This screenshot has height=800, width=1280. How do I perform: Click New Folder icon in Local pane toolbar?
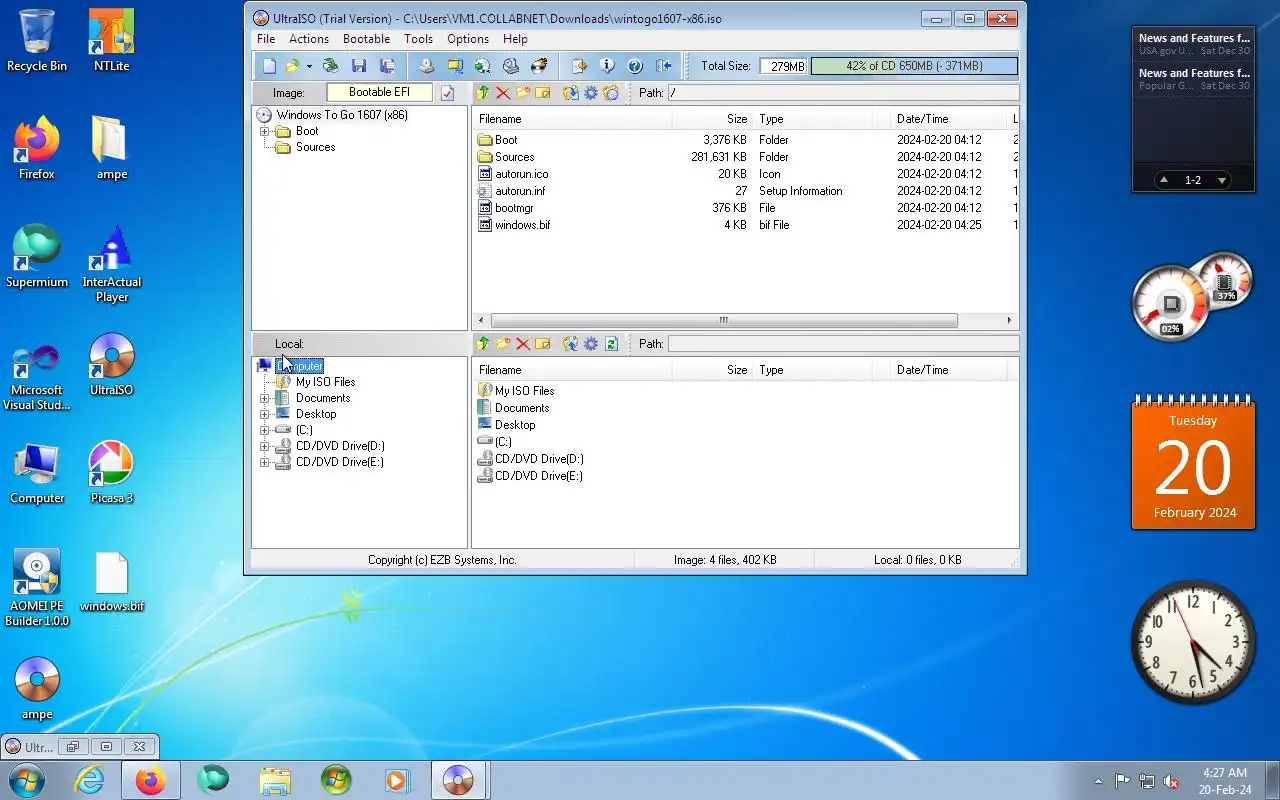coord(503,344)
